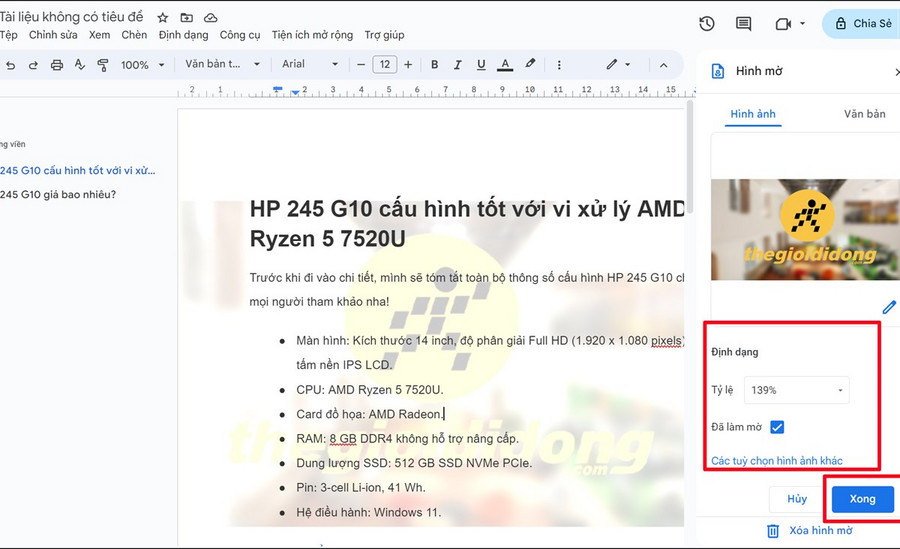
Task: Star the untitled document
Action: pyautogui.click(x=163, y=18)
